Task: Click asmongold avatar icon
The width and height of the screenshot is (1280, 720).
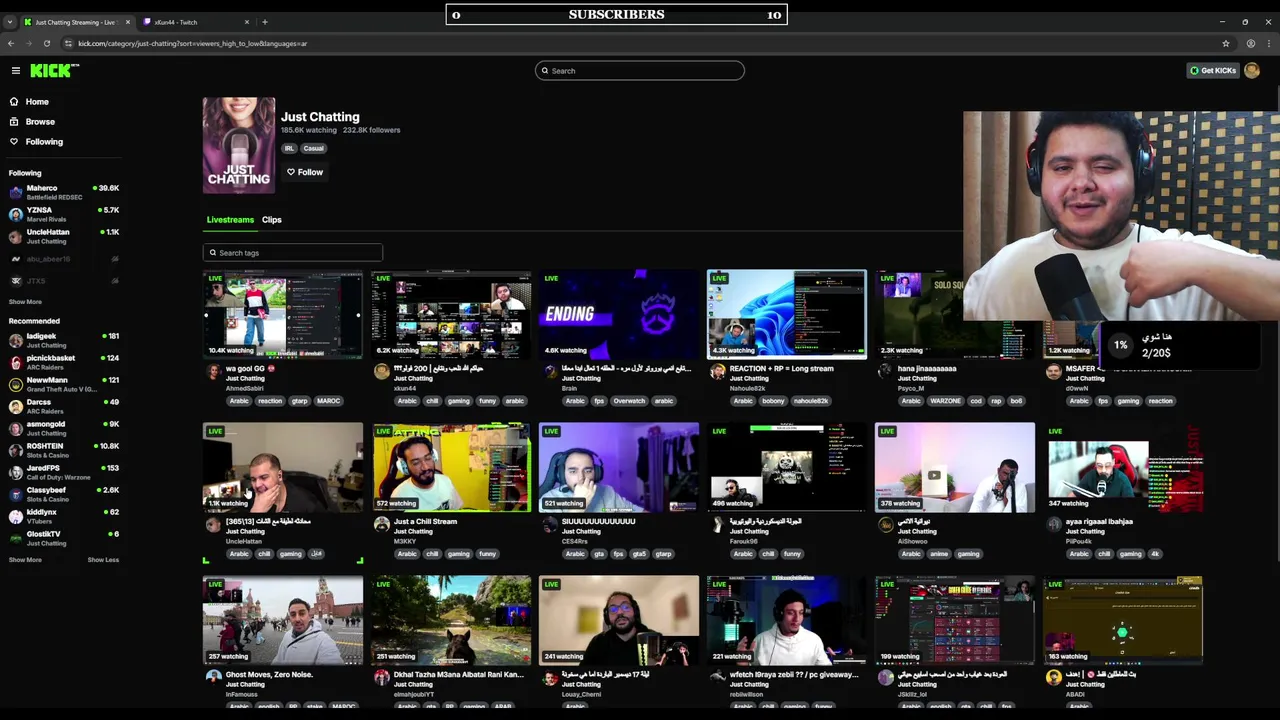Action: (x=15, y=428)
